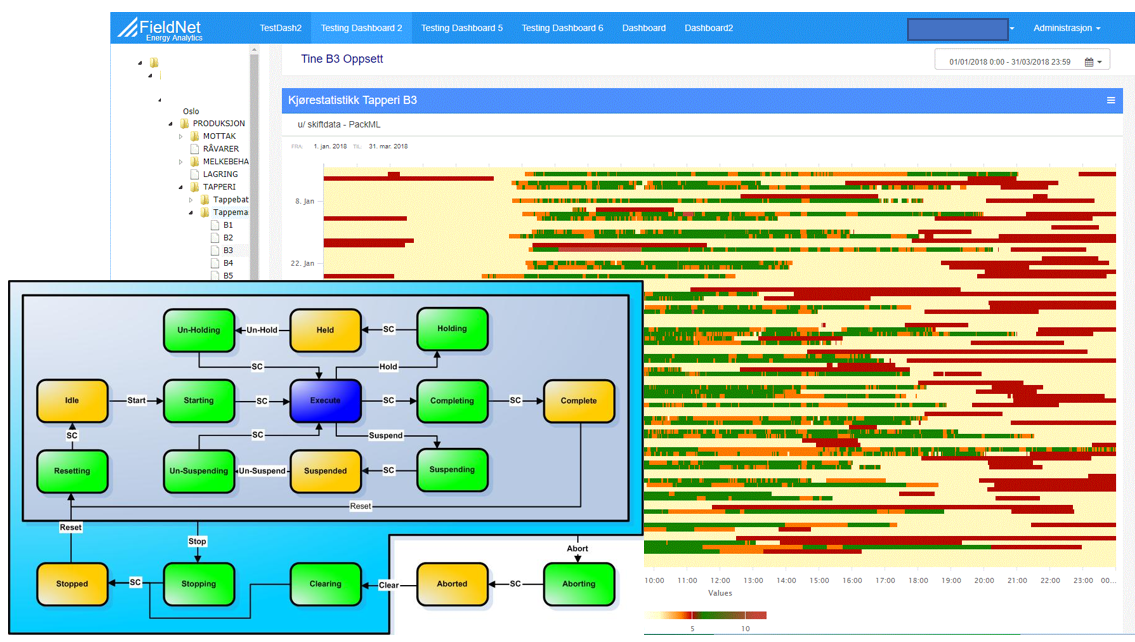Collapse the TAPPERI tree node
This screenshot has width=1135, height=642.
[x=181, y=187]
